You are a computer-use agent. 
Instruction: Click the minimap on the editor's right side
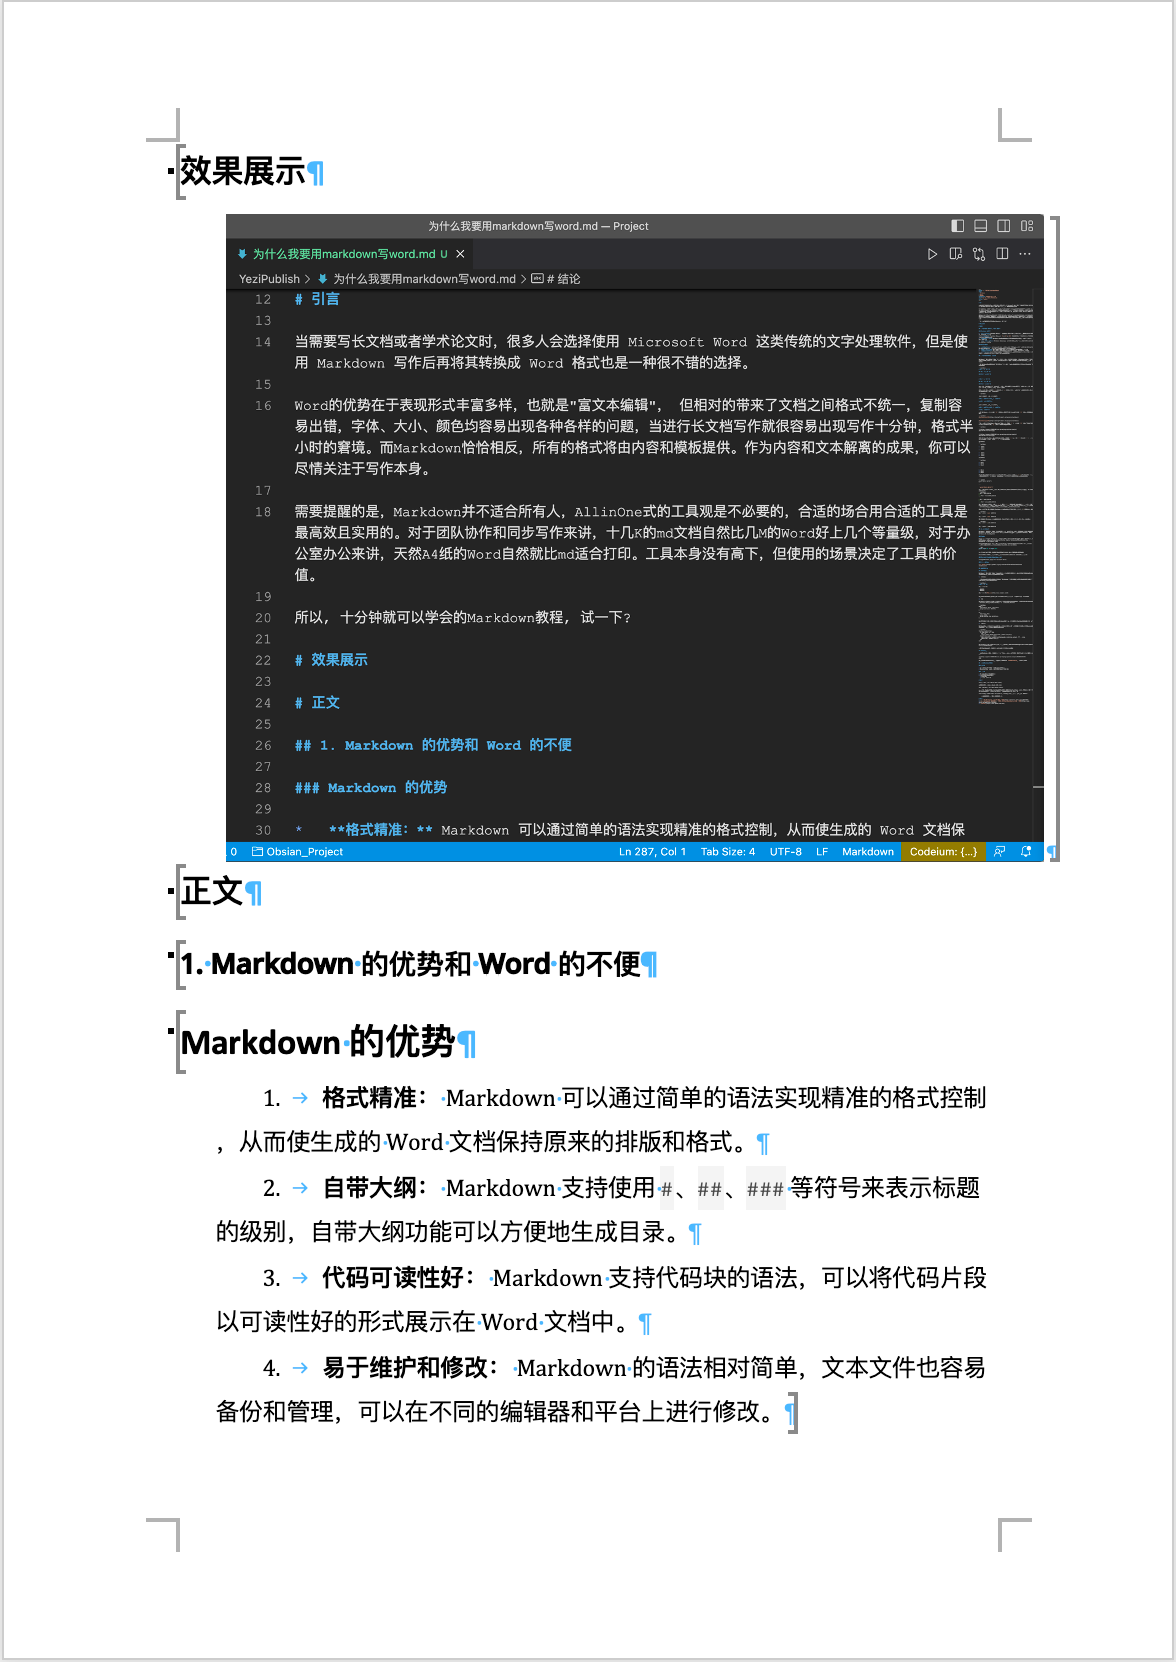click(1005, 499)
